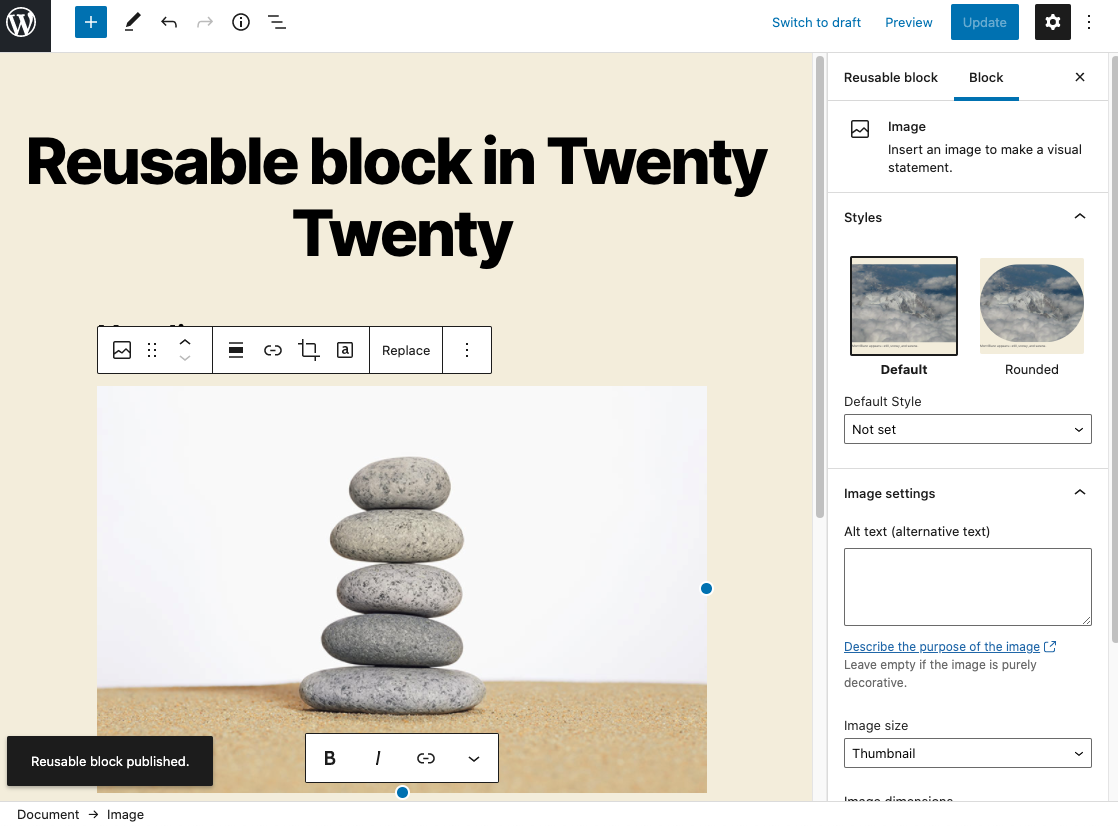Apply bold formatting in the caption toolbar
Screen dimensions: 1118x826
tap(329, 758)
